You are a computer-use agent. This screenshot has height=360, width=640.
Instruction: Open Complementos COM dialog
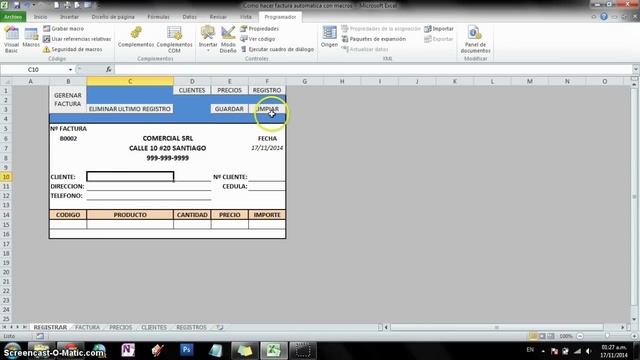[174, 40]
